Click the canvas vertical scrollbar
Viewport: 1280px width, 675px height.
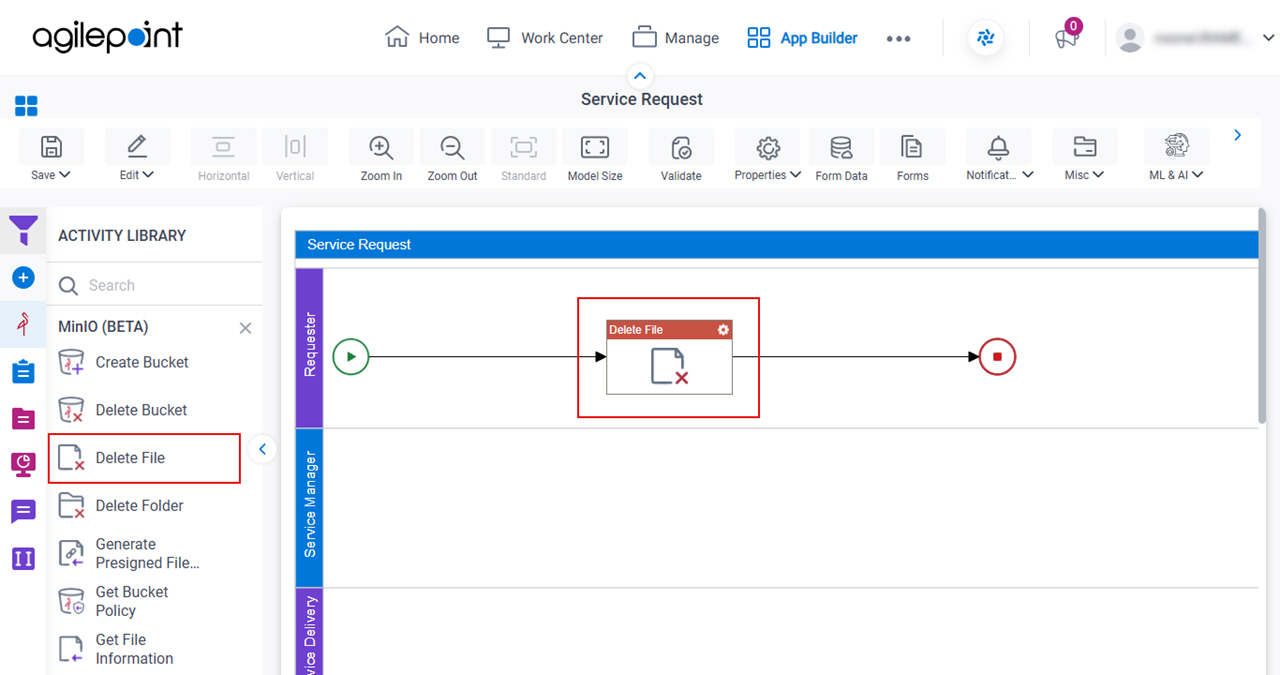click(x=1263, y=315)
